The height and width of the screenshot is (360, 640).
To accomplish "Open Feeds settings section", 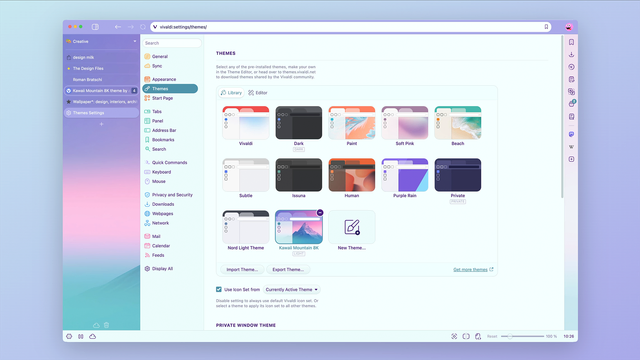I will point(154,255).
